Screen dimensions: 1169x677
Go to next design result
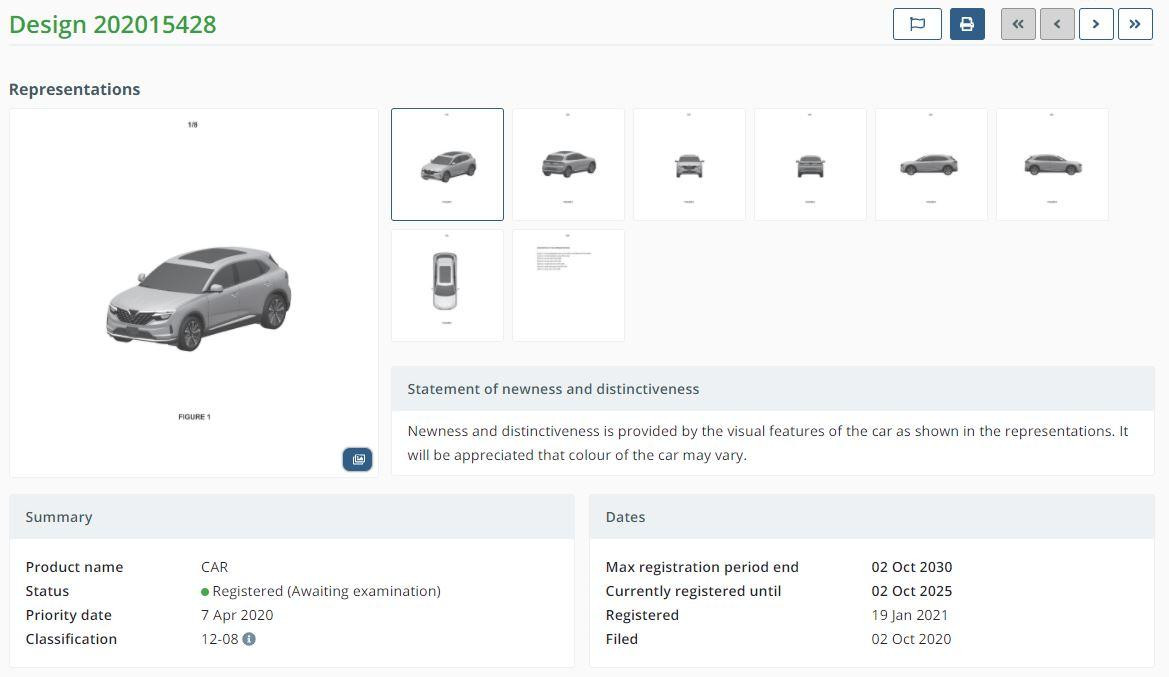tap(1096, 24)
